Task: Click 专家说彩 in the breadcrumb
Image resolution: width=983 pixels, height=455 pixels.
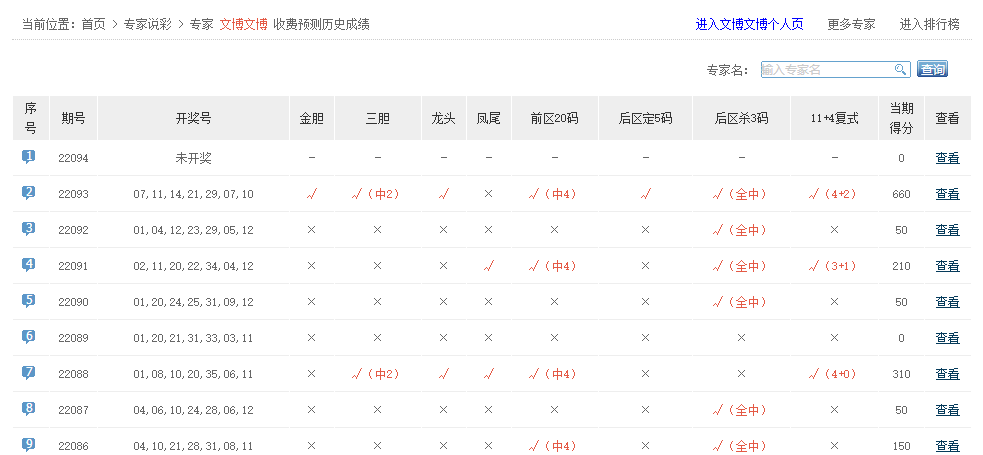Action: tap(147, 24)
